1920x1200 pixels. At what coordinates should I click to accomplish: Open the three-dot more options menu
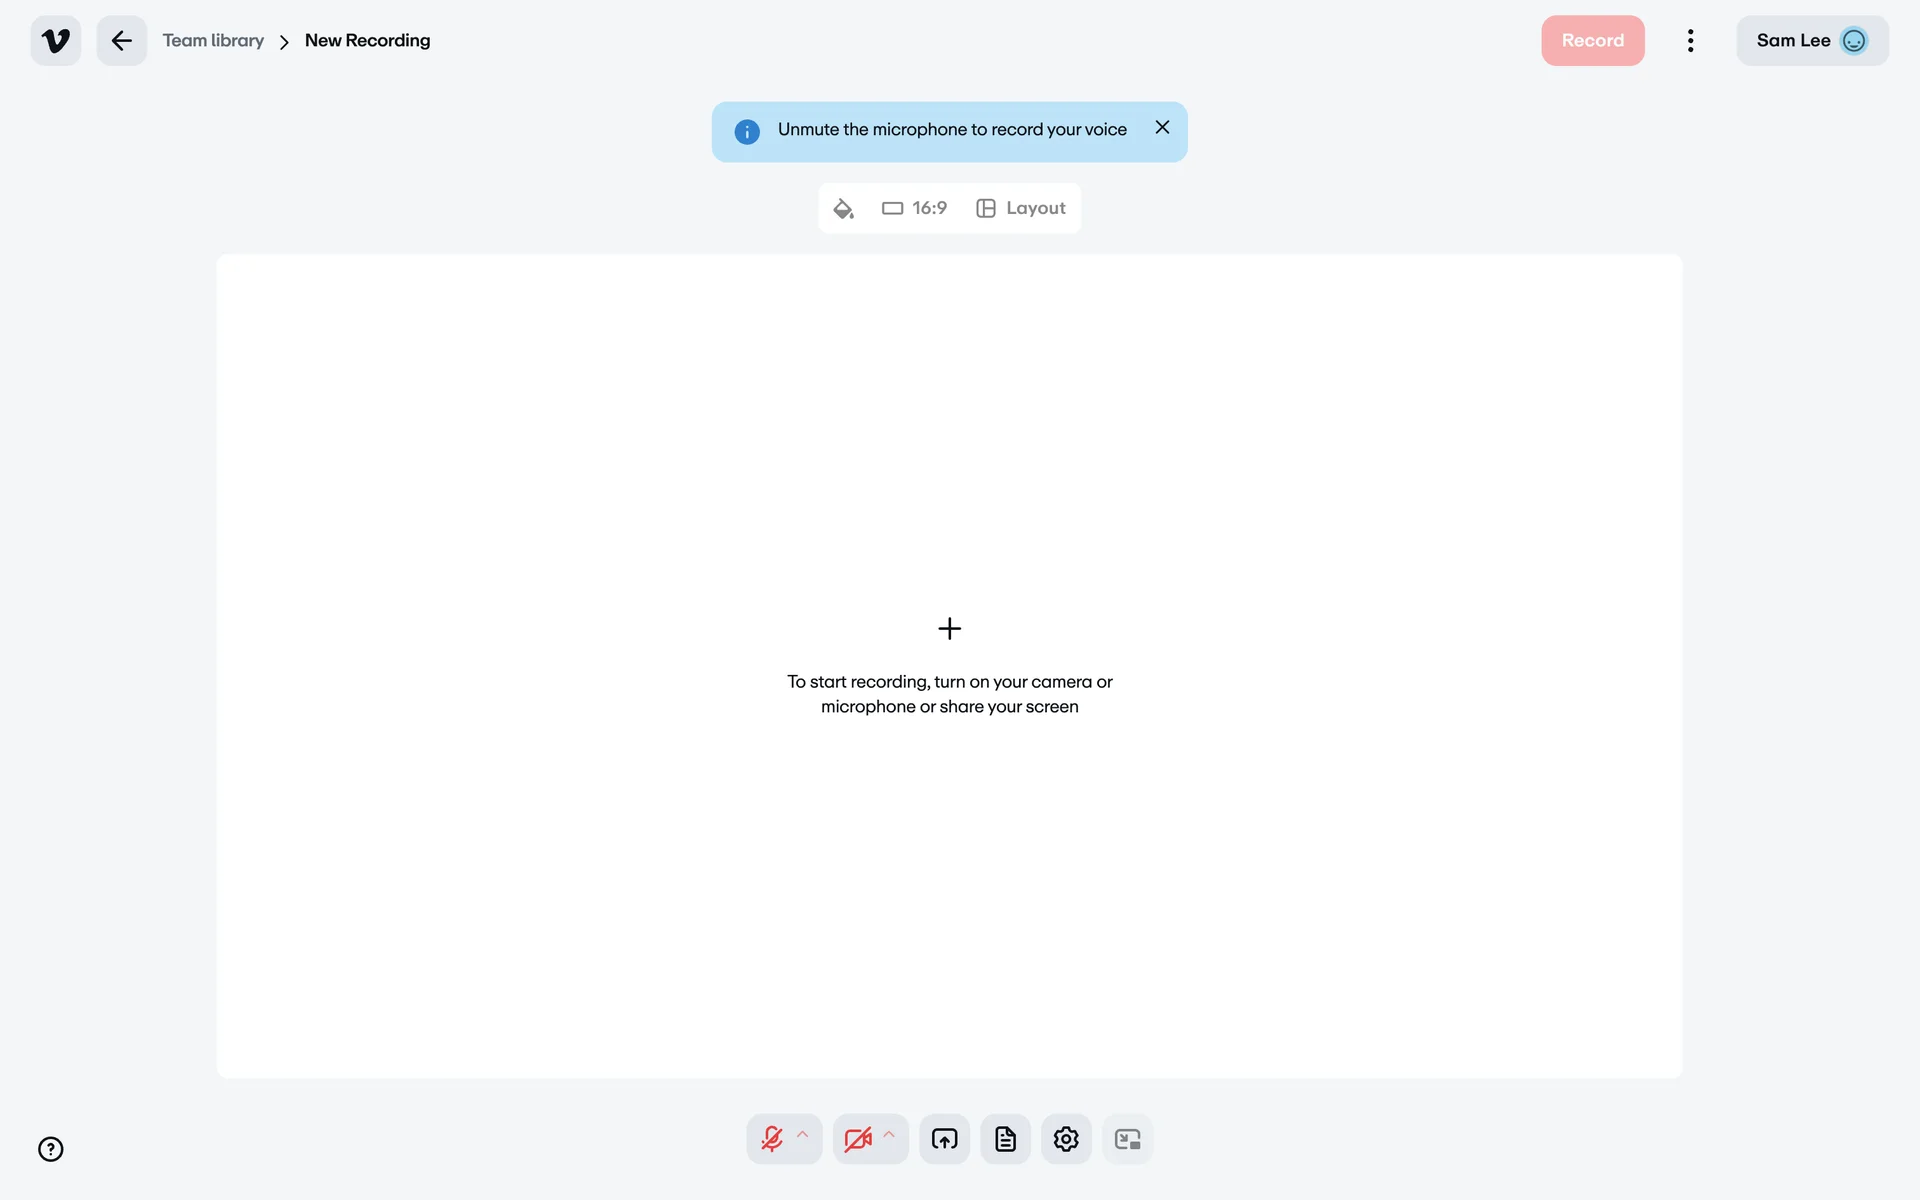click(1690, 41)
